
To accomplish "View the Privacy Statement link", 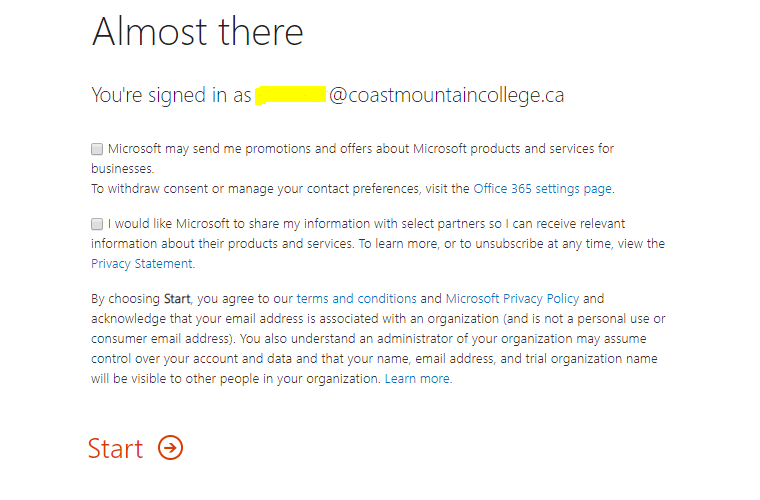I will 141,264.
